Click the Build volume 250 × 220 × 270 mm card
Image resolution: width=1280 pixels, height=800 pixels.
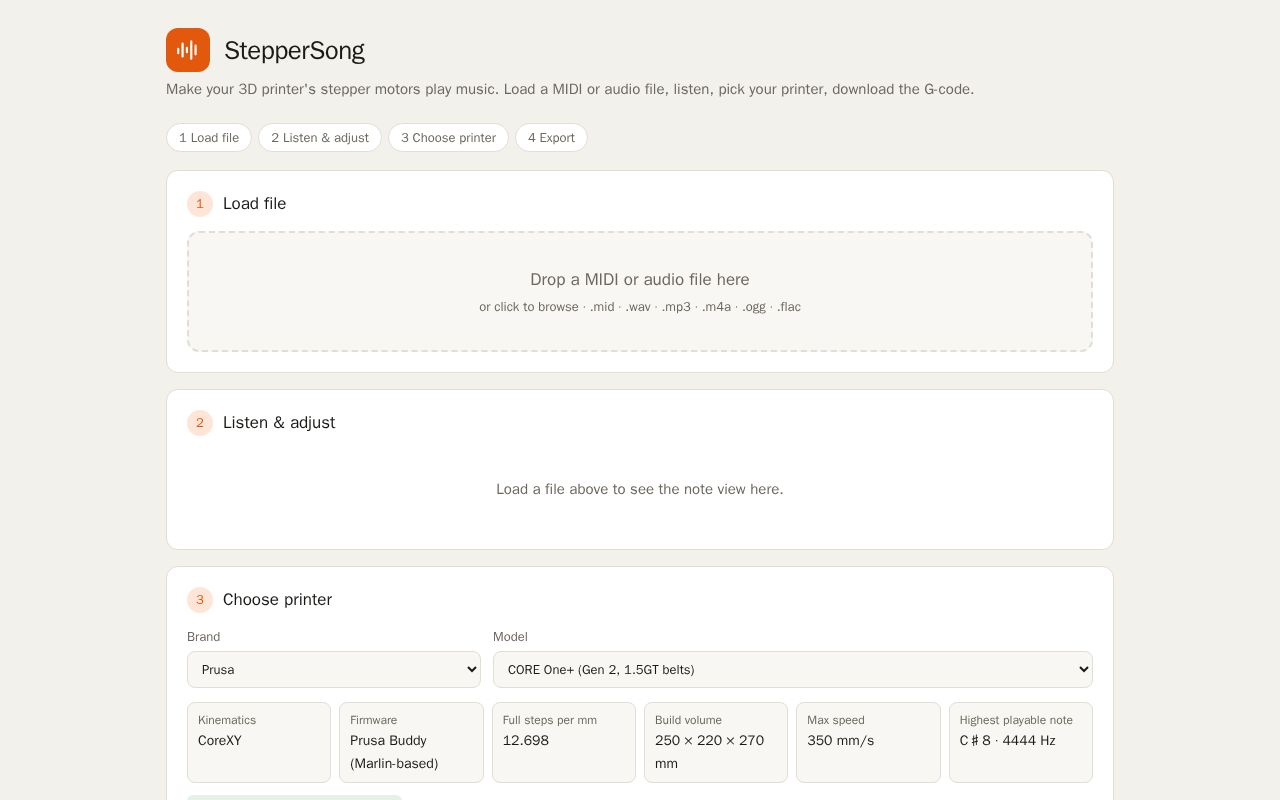pyautogui.click(x=716, y=742)
